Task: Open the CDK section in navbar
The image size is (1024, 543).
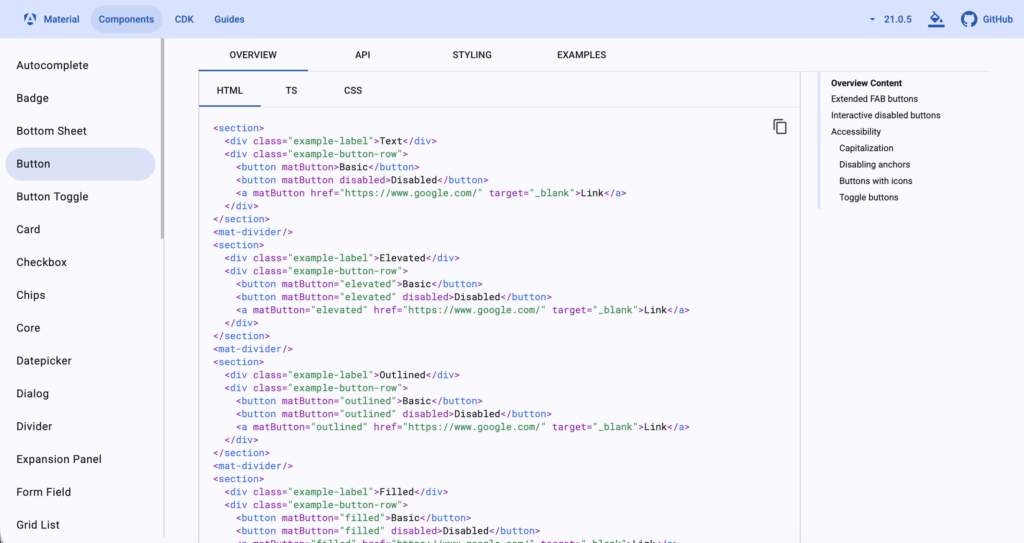Action: tap(184, 19)
